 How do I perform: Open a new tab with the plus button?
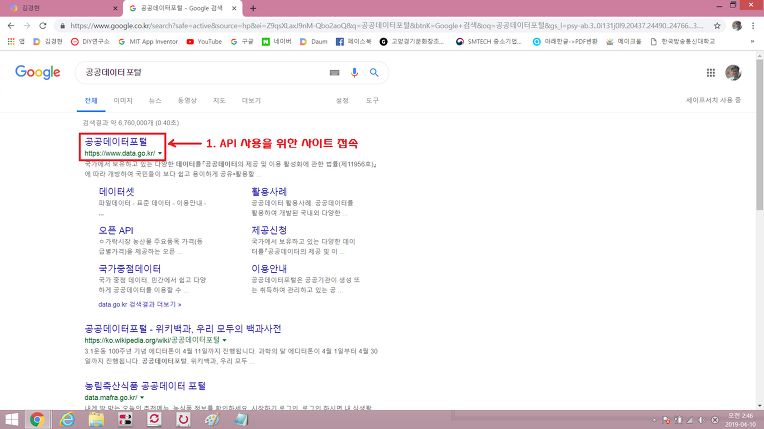point(253,8)
